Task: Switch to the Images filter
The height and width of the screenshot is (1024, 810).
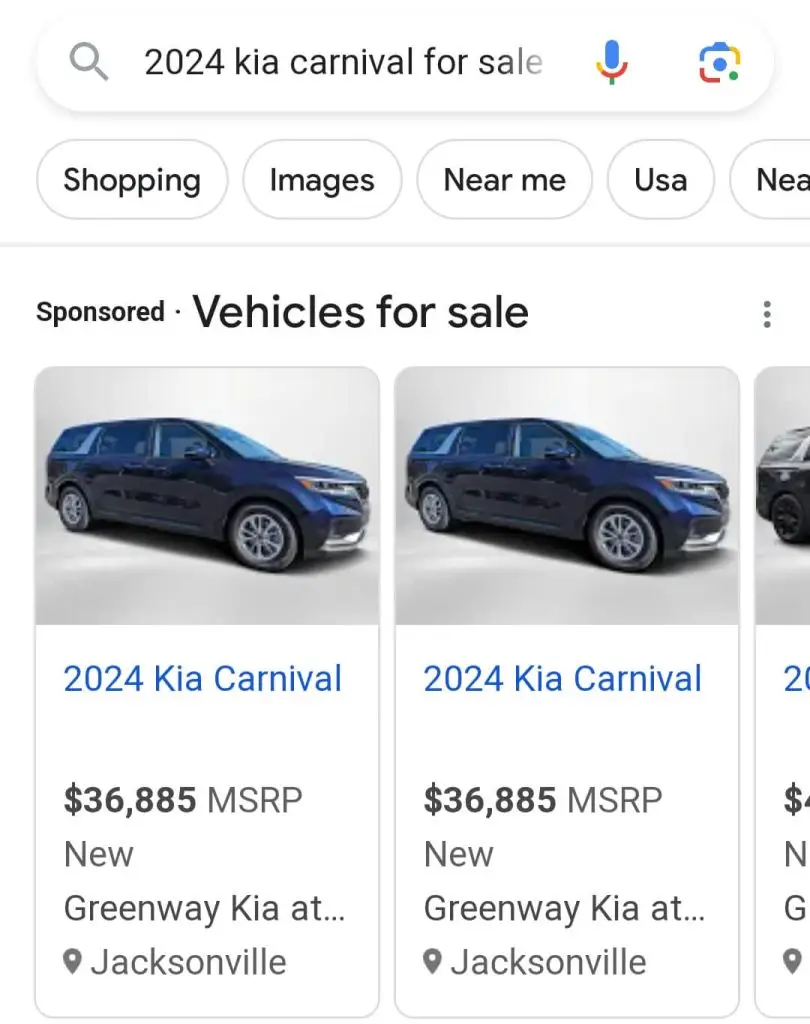Action: [x=322, y=180]
